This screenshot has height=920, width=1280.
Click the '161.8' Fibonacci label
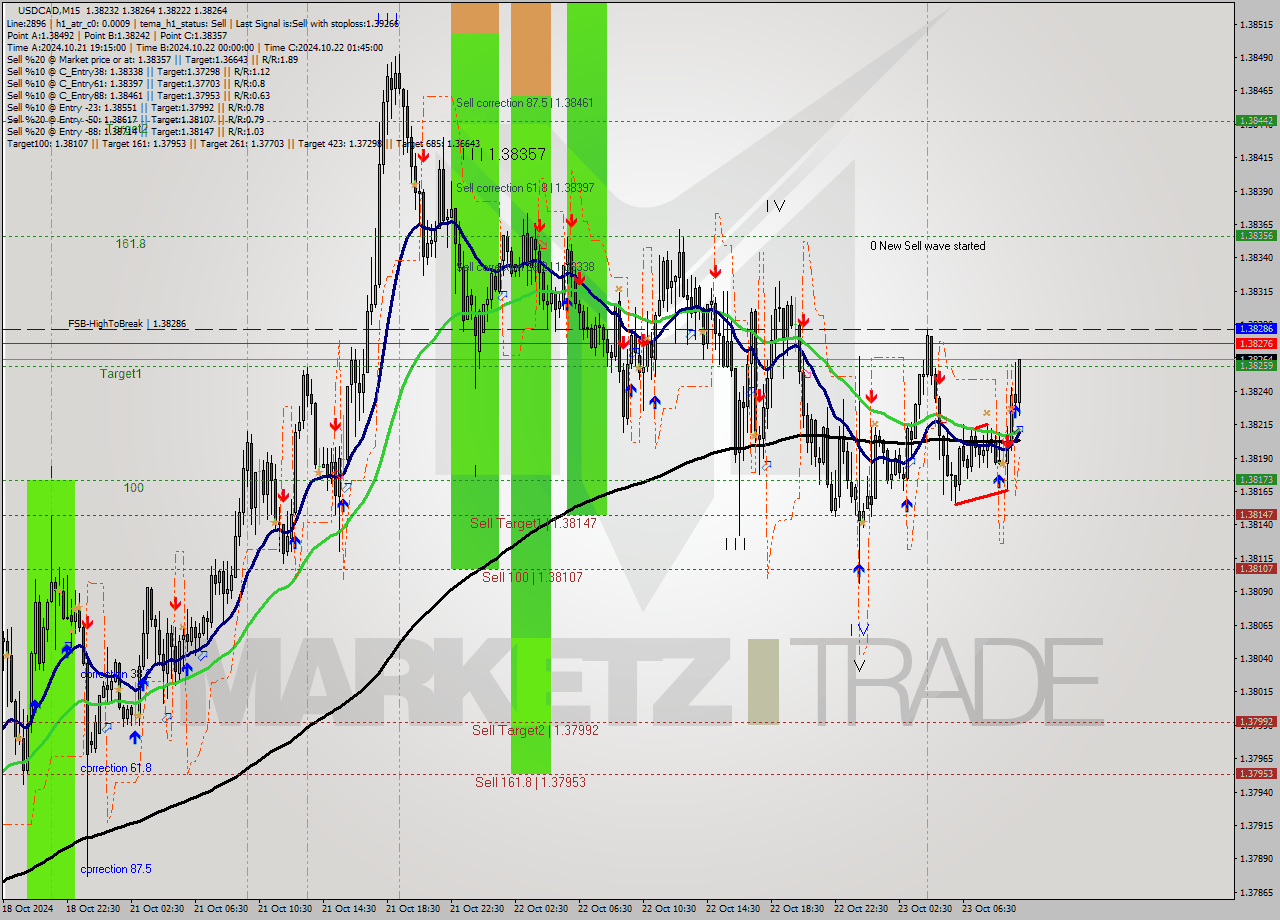pos(131,243)
